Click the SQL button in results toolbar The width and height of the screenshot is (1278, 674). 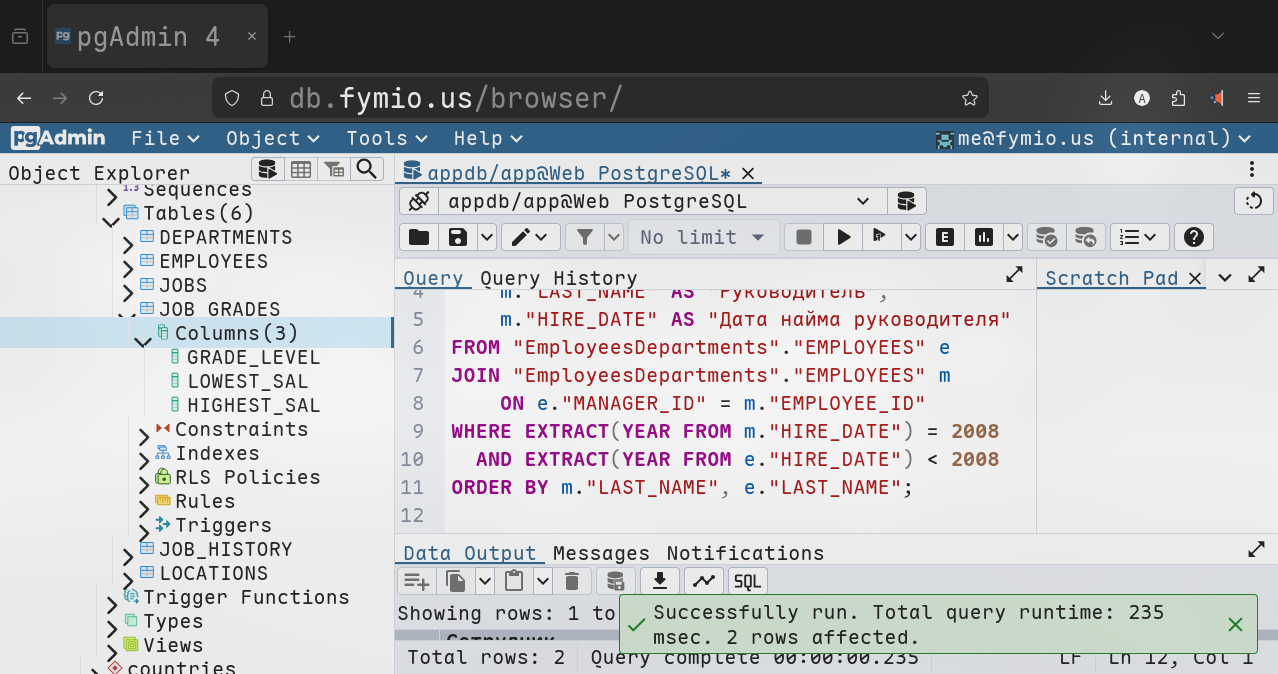click(x=747, y=581)
